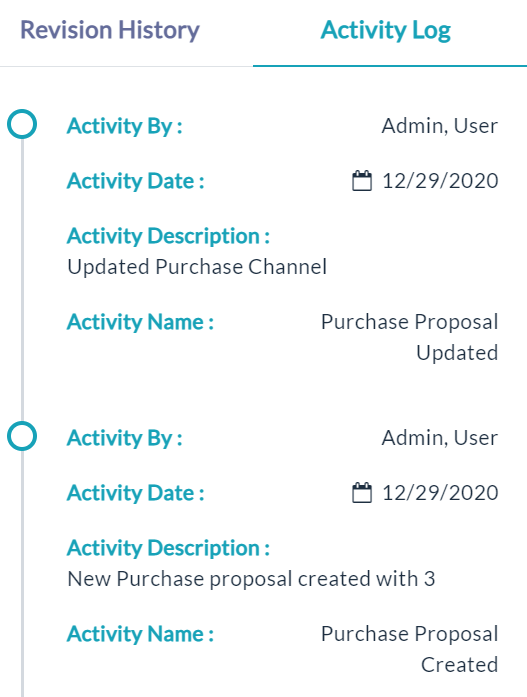
Task: Select the Activity Log tab
Action: click(x=386, y=31)
